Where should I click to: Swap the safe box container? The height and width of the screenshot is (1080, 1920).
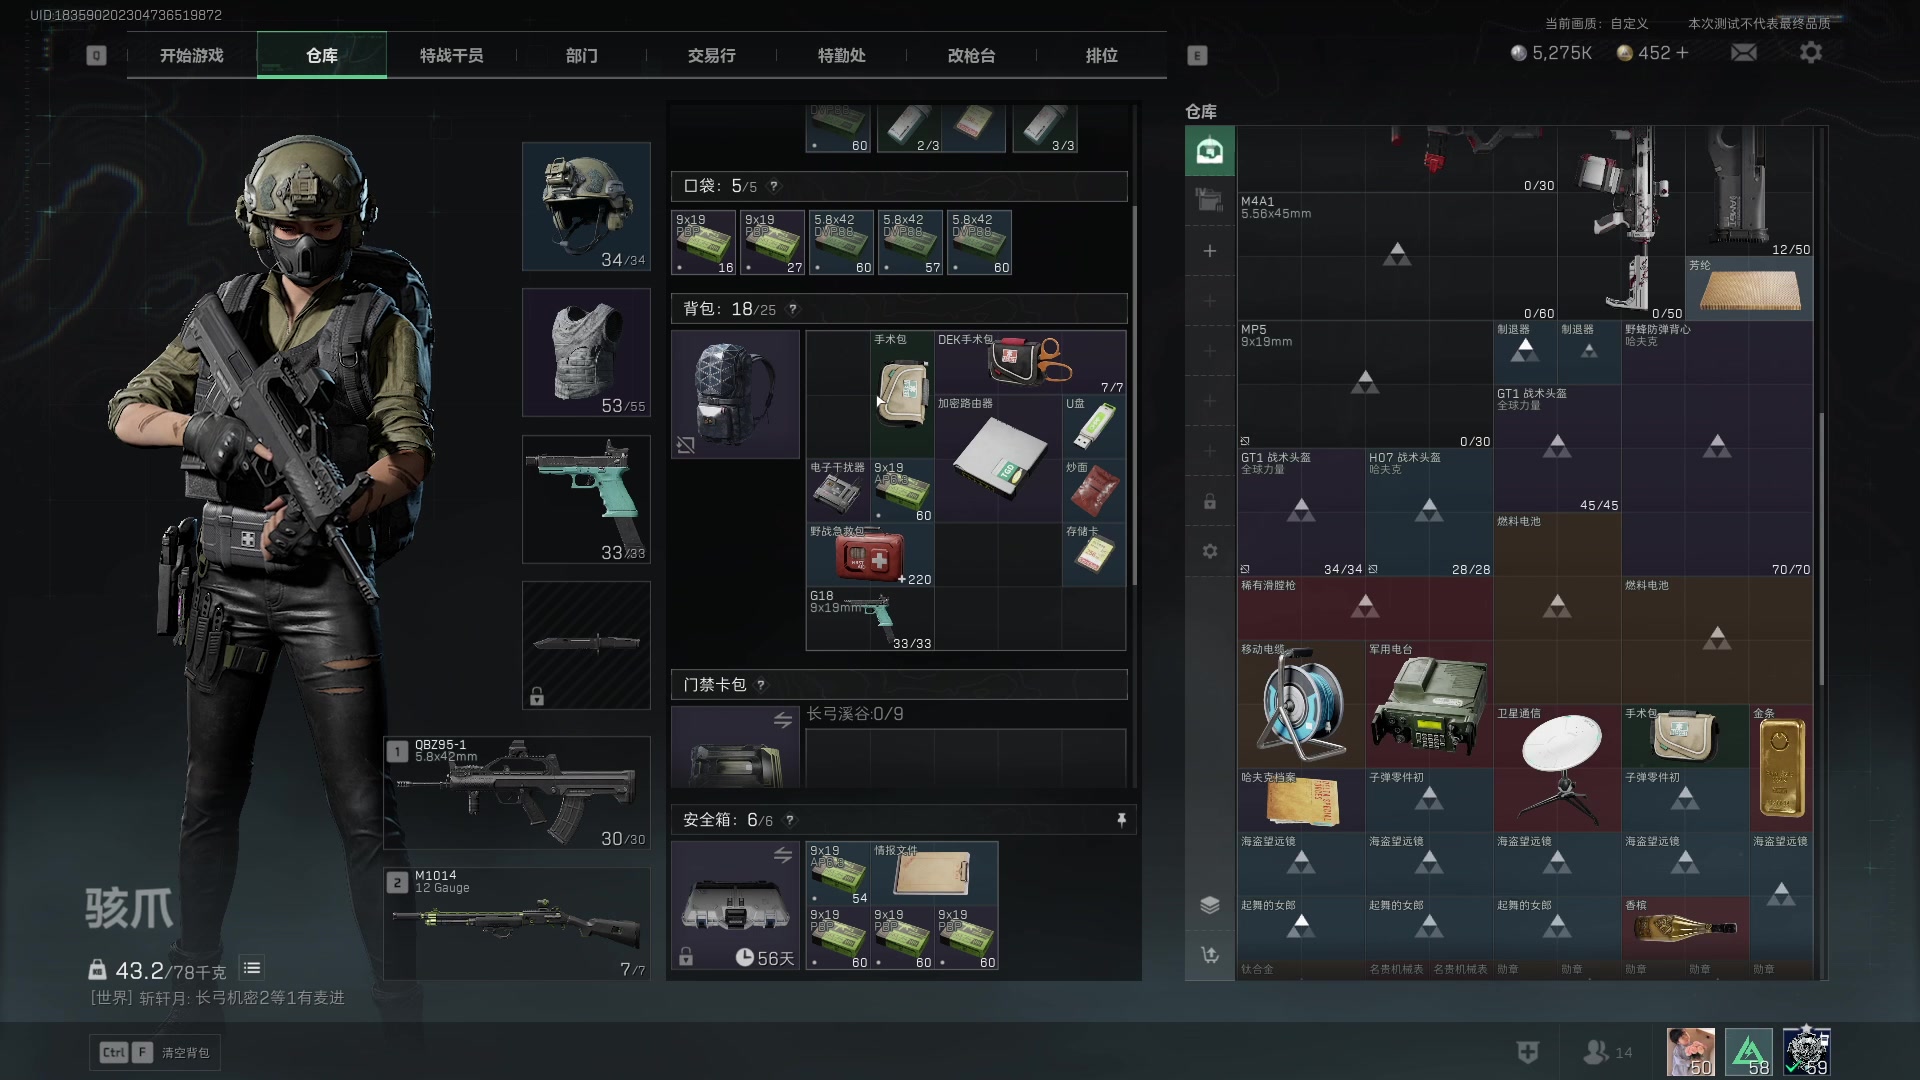pyautogui.click(x=783, y=855)
